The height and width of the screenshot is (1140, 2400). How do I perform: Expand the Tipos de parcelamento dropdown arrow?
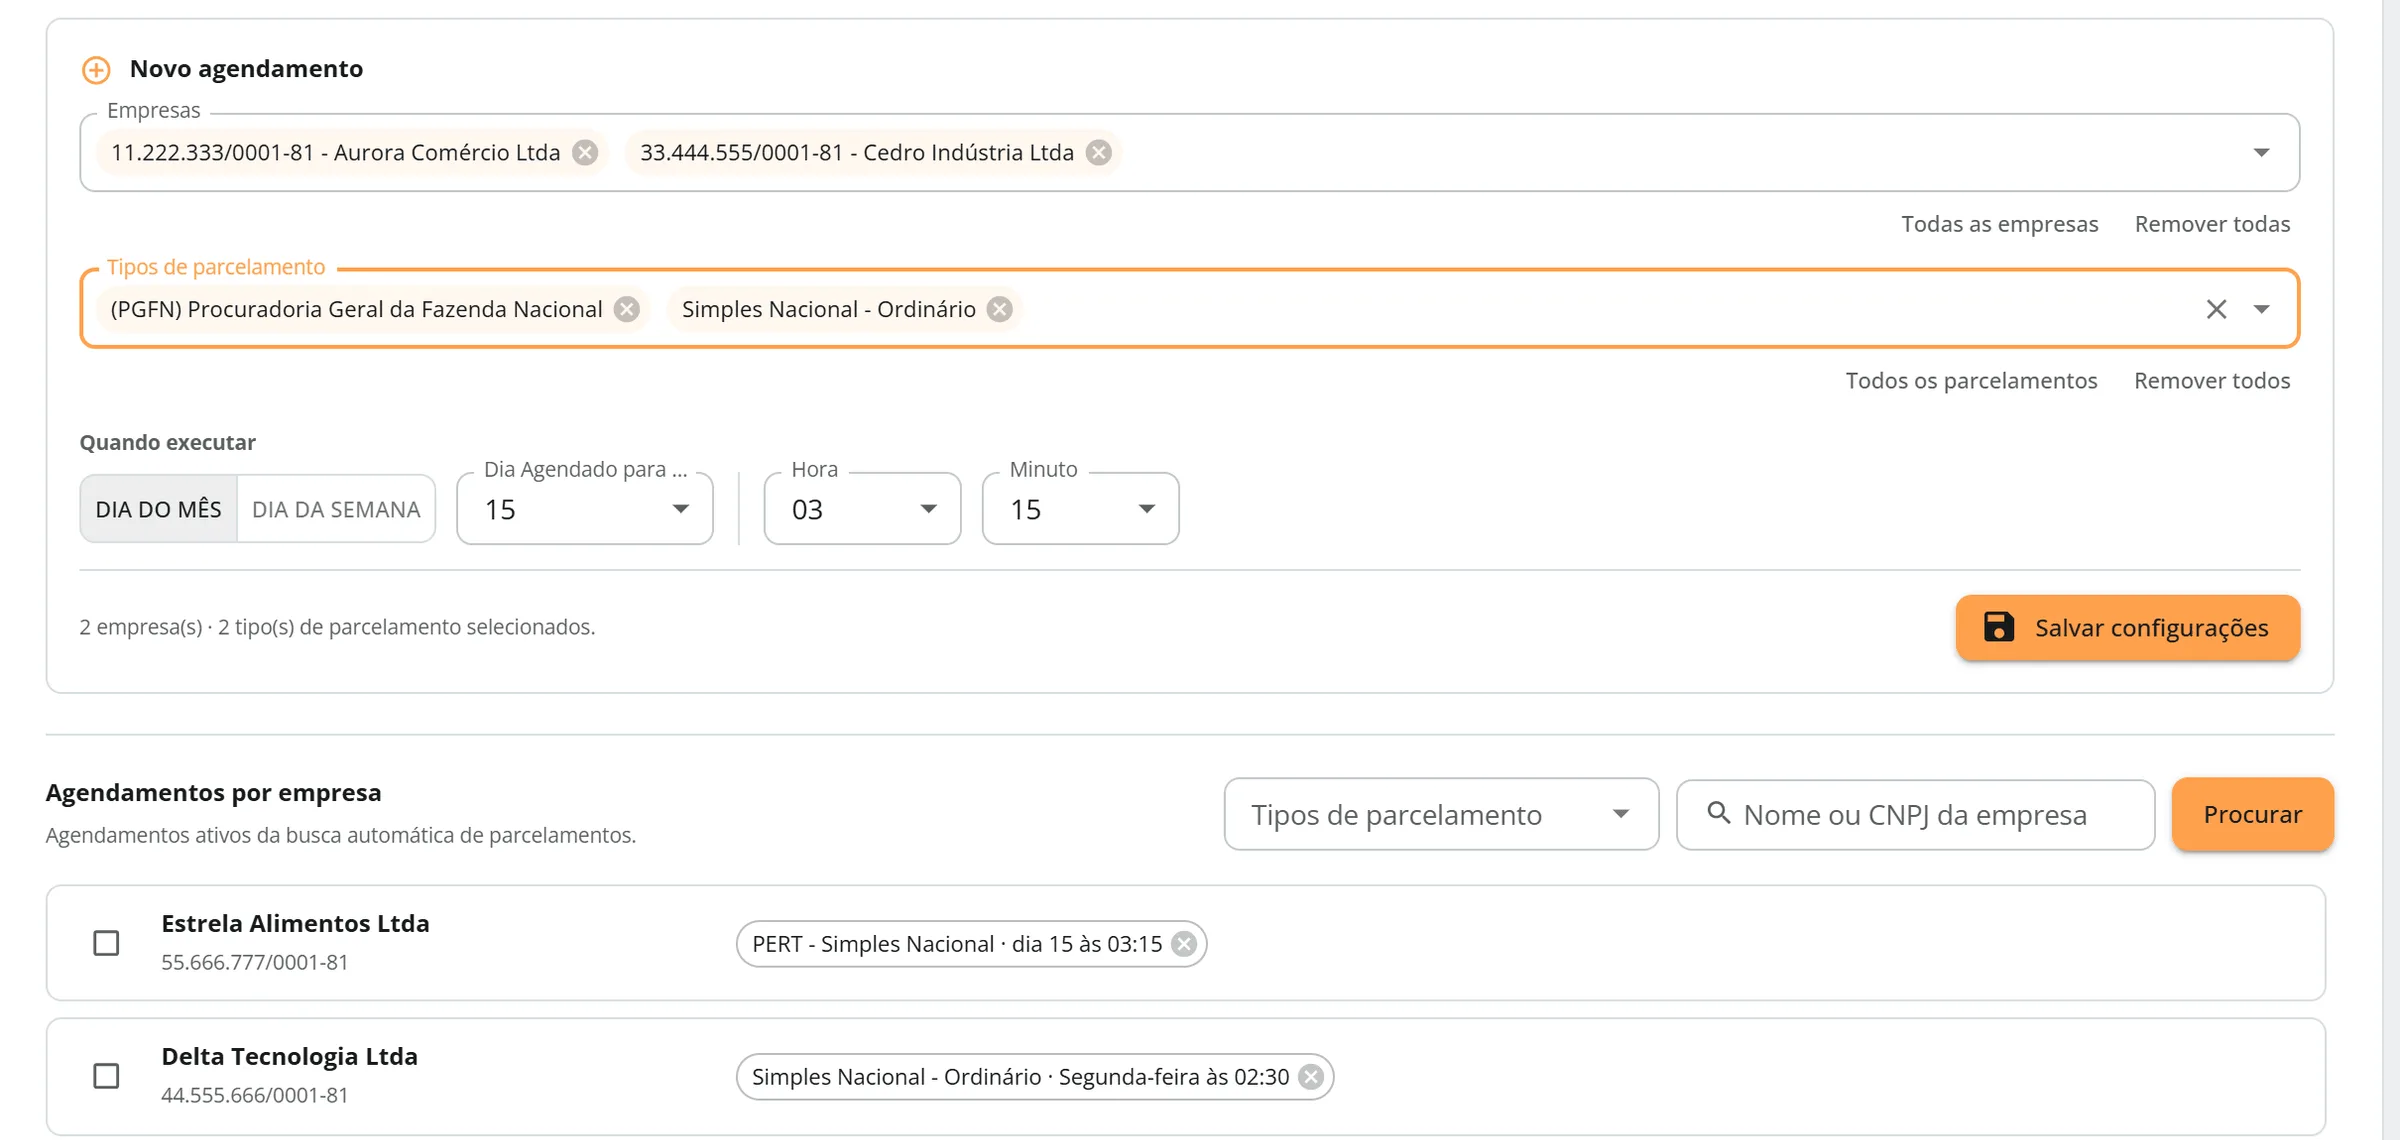(2262, 310)
